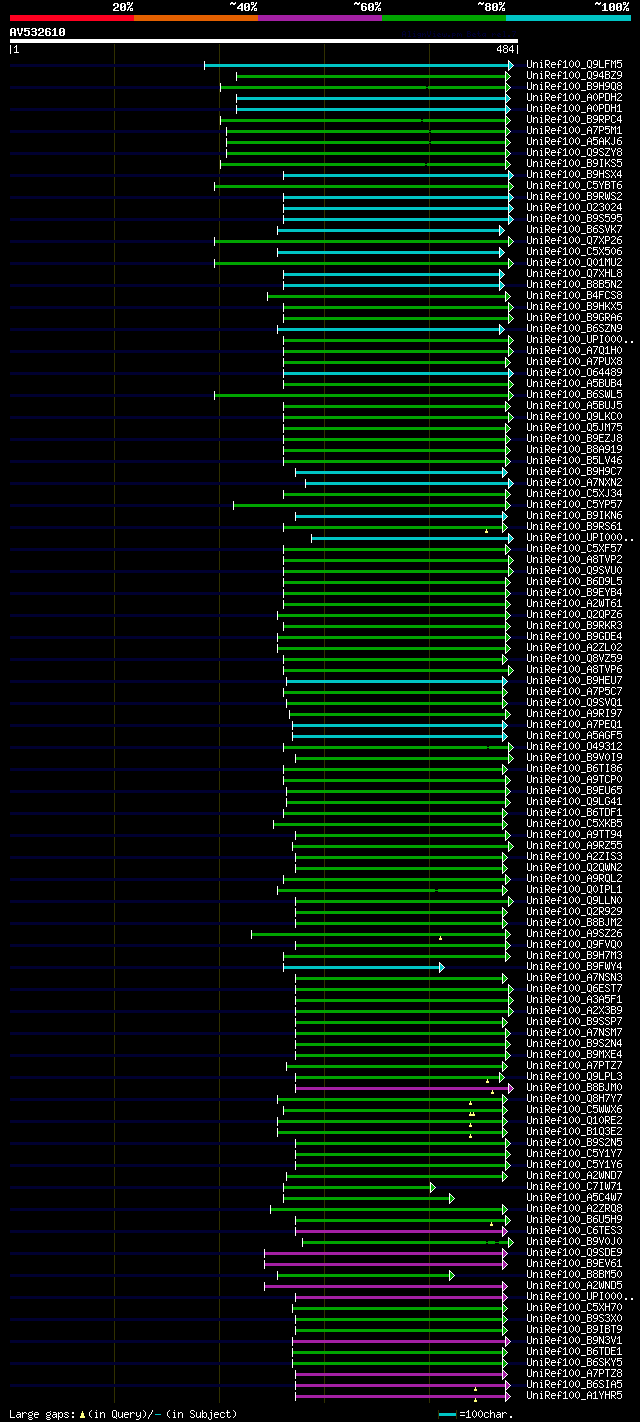The height and width of the screenshot is (1422, 640).
Task: Select the UniRef100_B6SVK7 entry
Action: click(x=574, y=230)
